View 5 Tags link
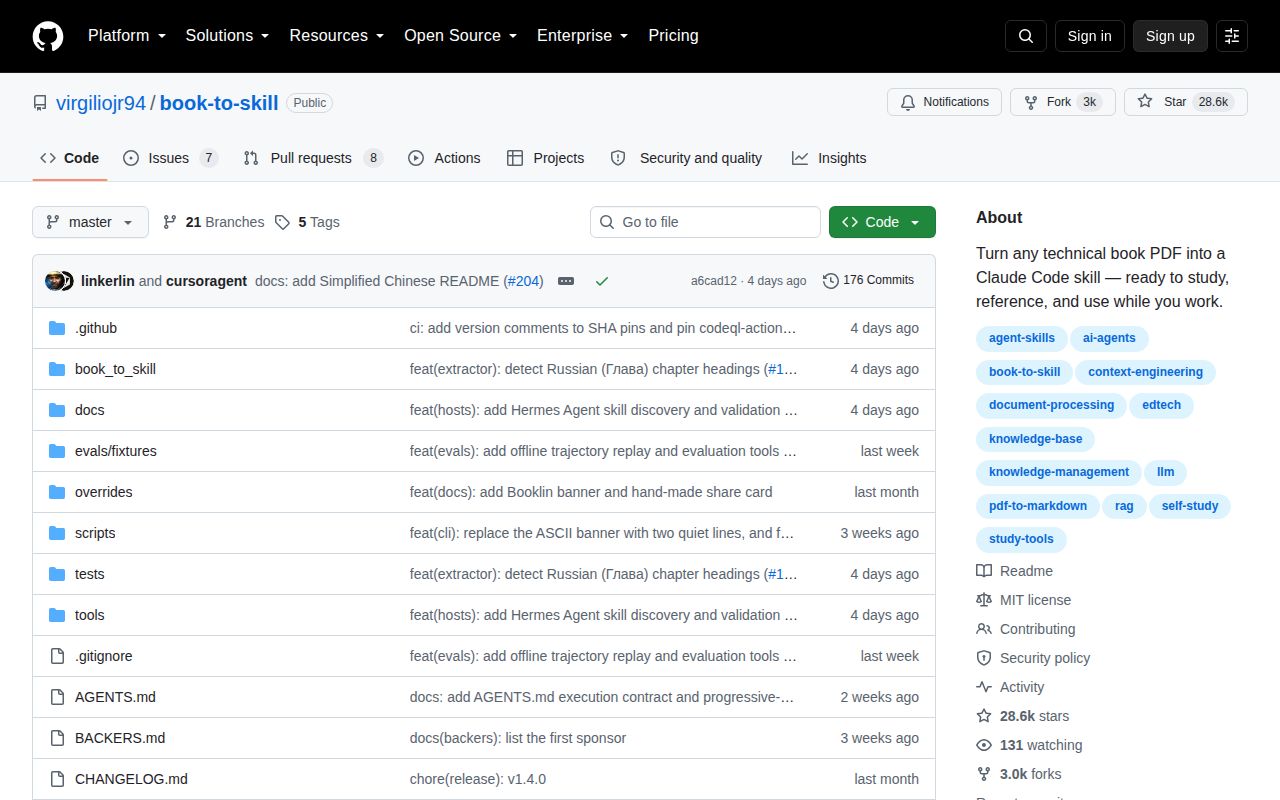The height and width of the screenshot is (800, 1280). click(307, 222)
